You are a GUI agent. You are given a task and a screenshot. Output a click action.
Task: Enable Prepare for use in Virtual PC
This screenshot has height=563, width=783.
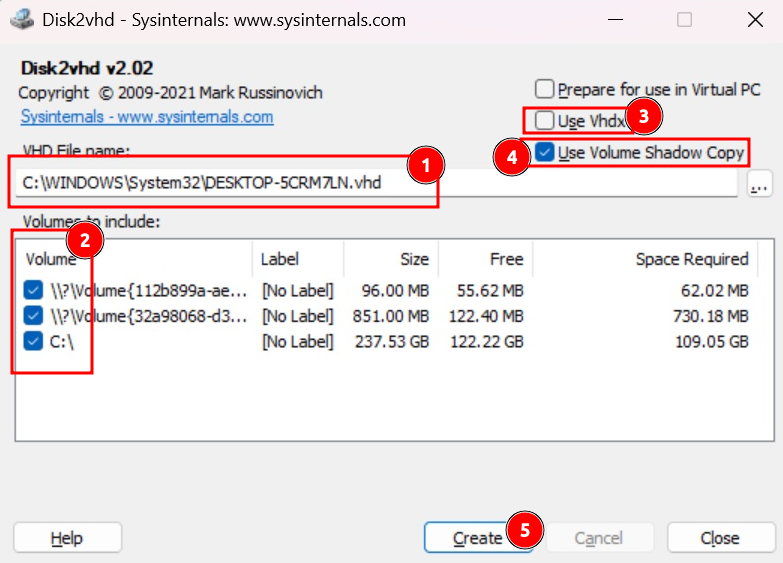[544, 89]
